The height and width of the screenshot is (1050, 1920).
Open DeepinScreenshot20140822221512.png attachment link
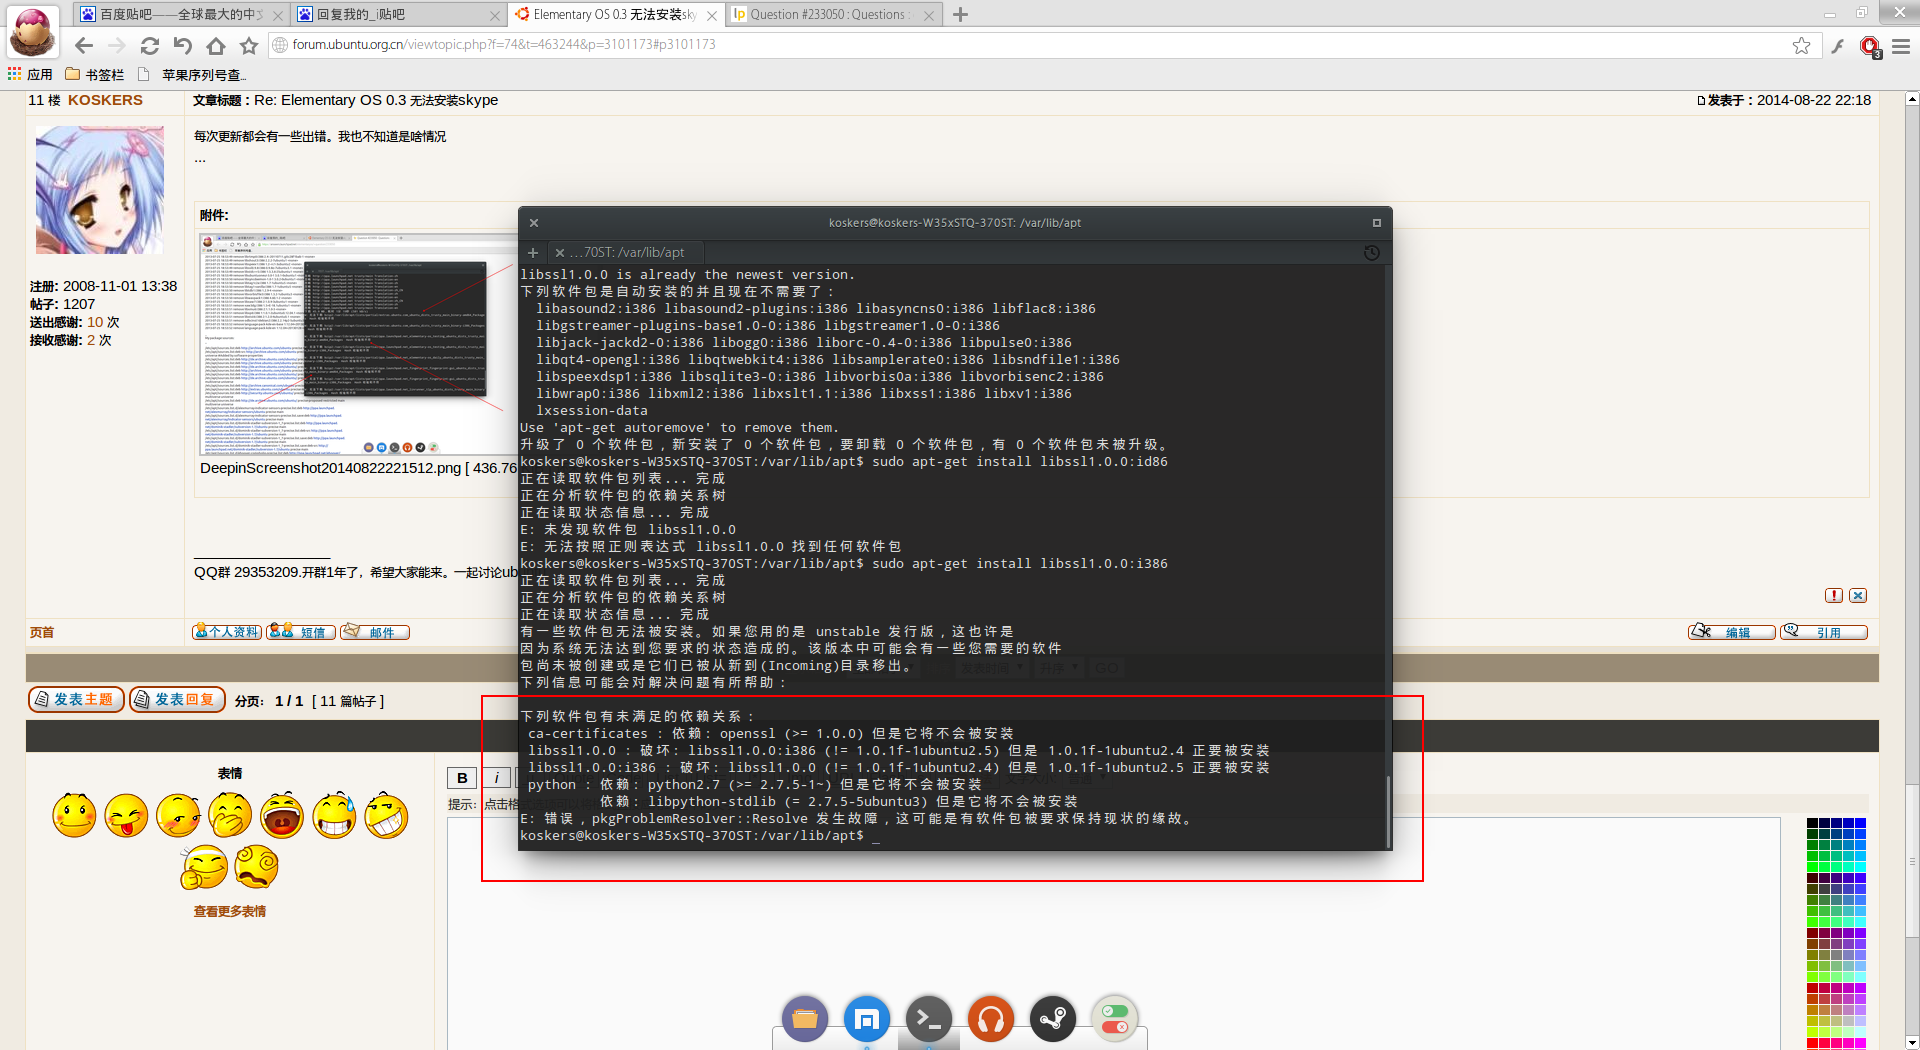click(330, 468)
